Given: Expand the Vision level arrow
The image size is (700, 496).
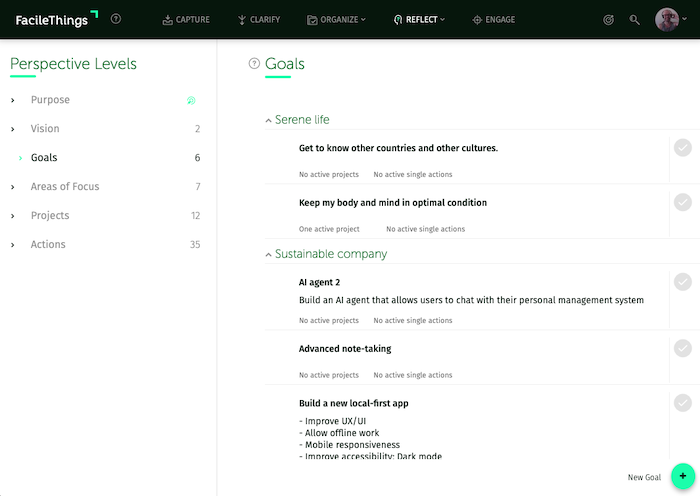Looking at the screenshot, I should coord(12,129).
